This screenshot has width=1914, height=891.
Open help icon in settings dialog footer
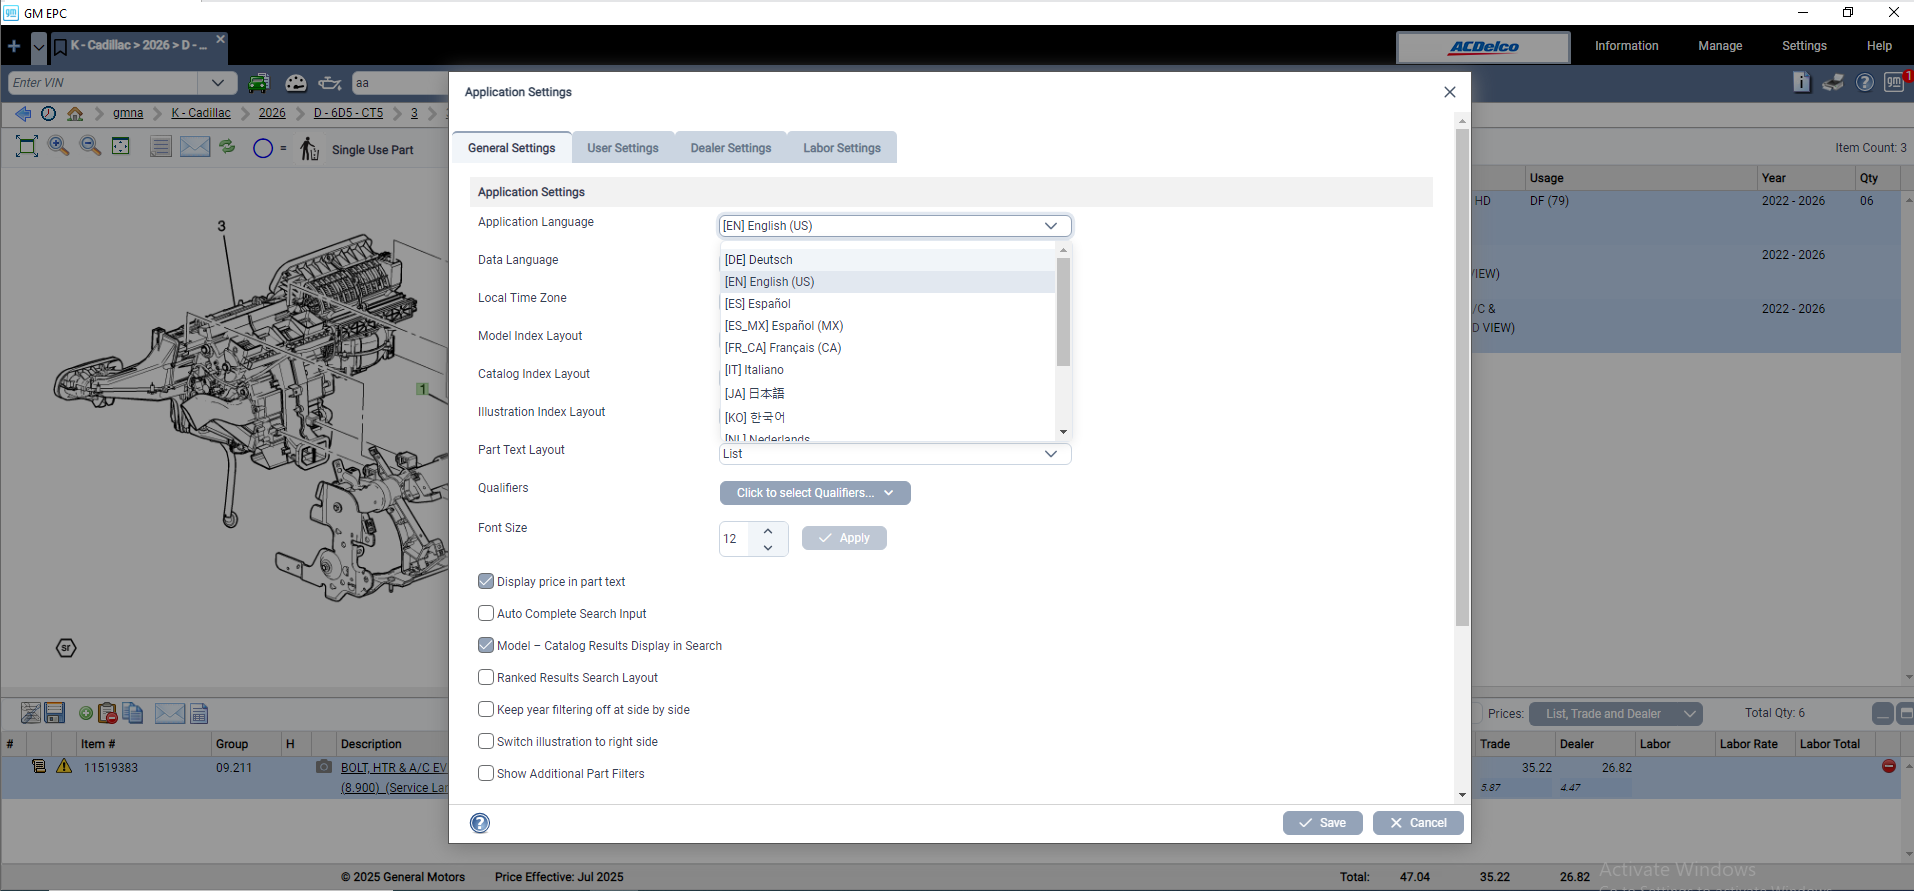coord(480,823)
